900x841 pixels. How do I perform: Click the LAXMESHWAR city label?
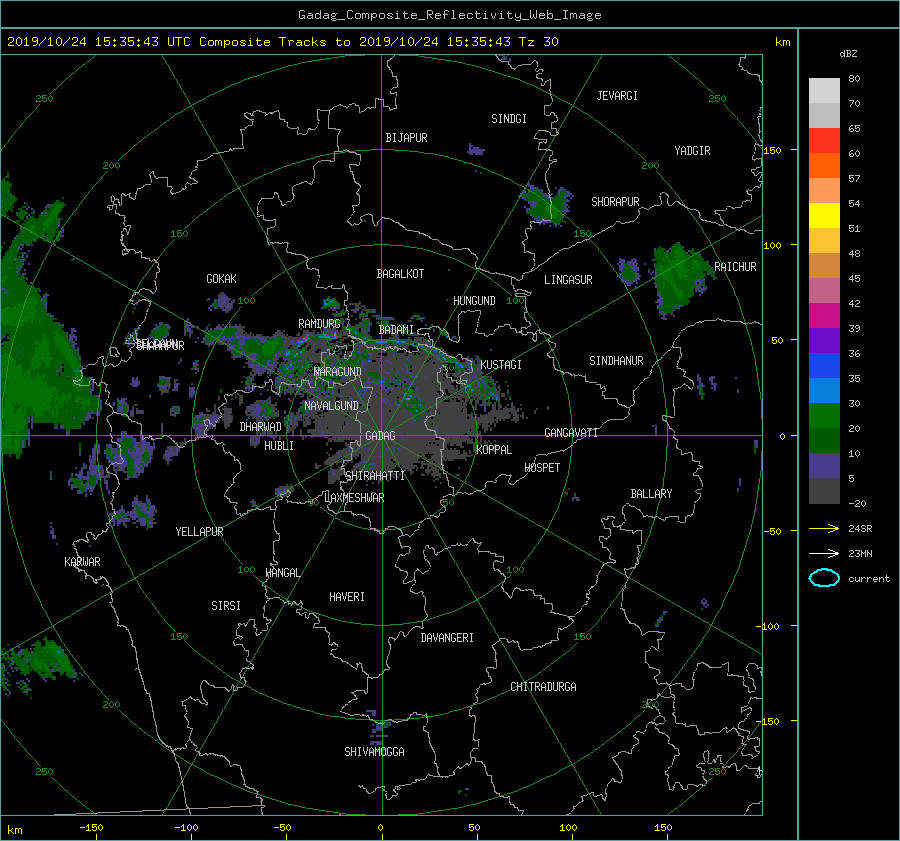354,498
